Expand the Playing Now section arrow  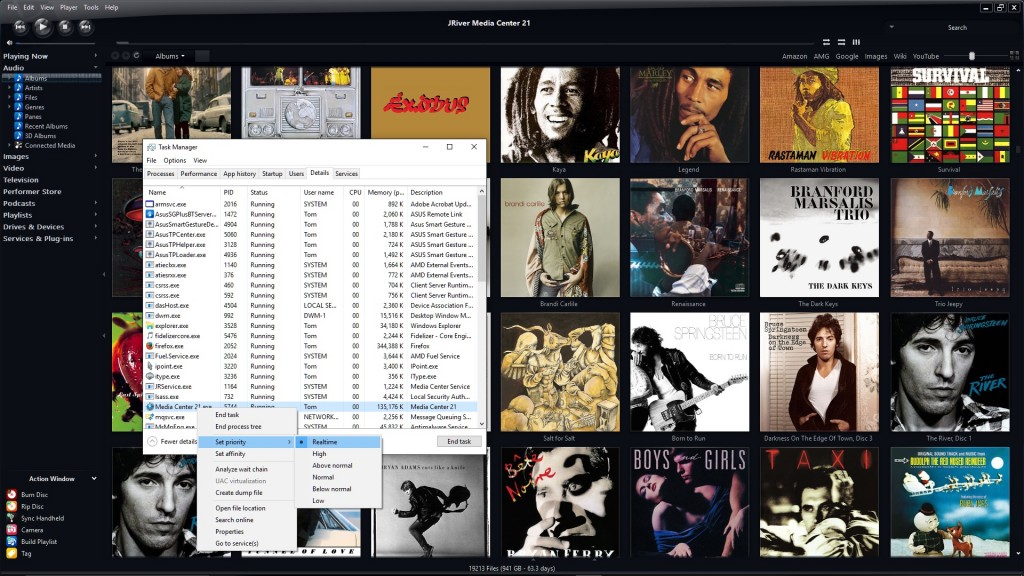pyautogui.click(x=95, y=56)
